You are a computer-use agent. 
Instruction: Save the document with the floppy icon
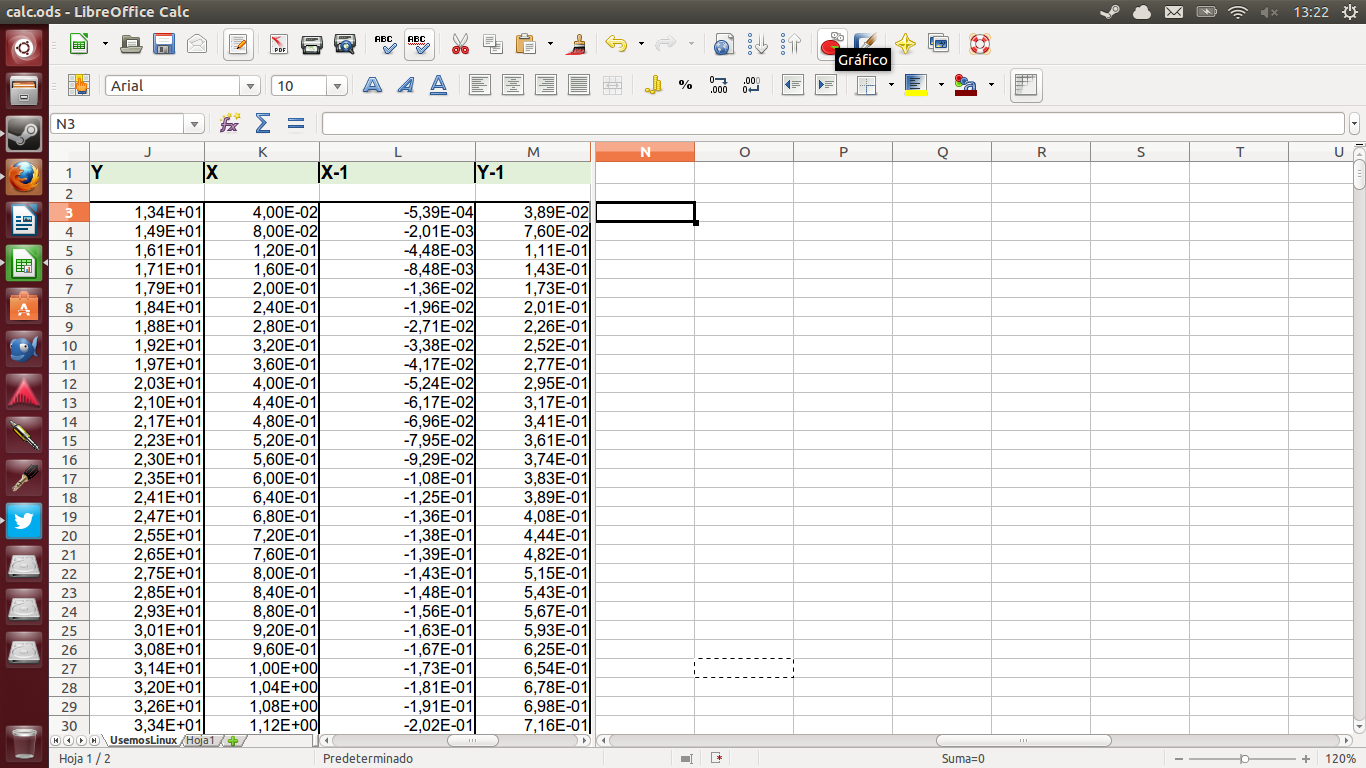coord(164,44)
